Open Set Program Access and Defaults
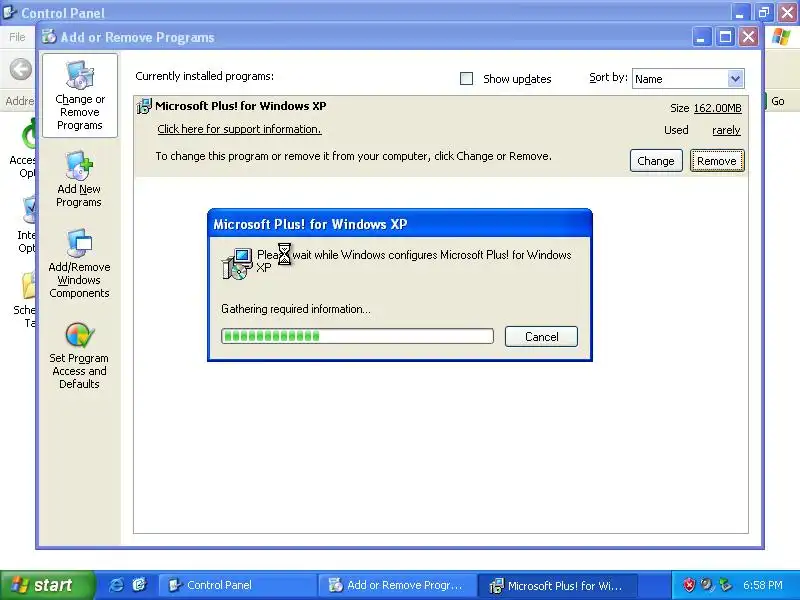 coord(79,356)
